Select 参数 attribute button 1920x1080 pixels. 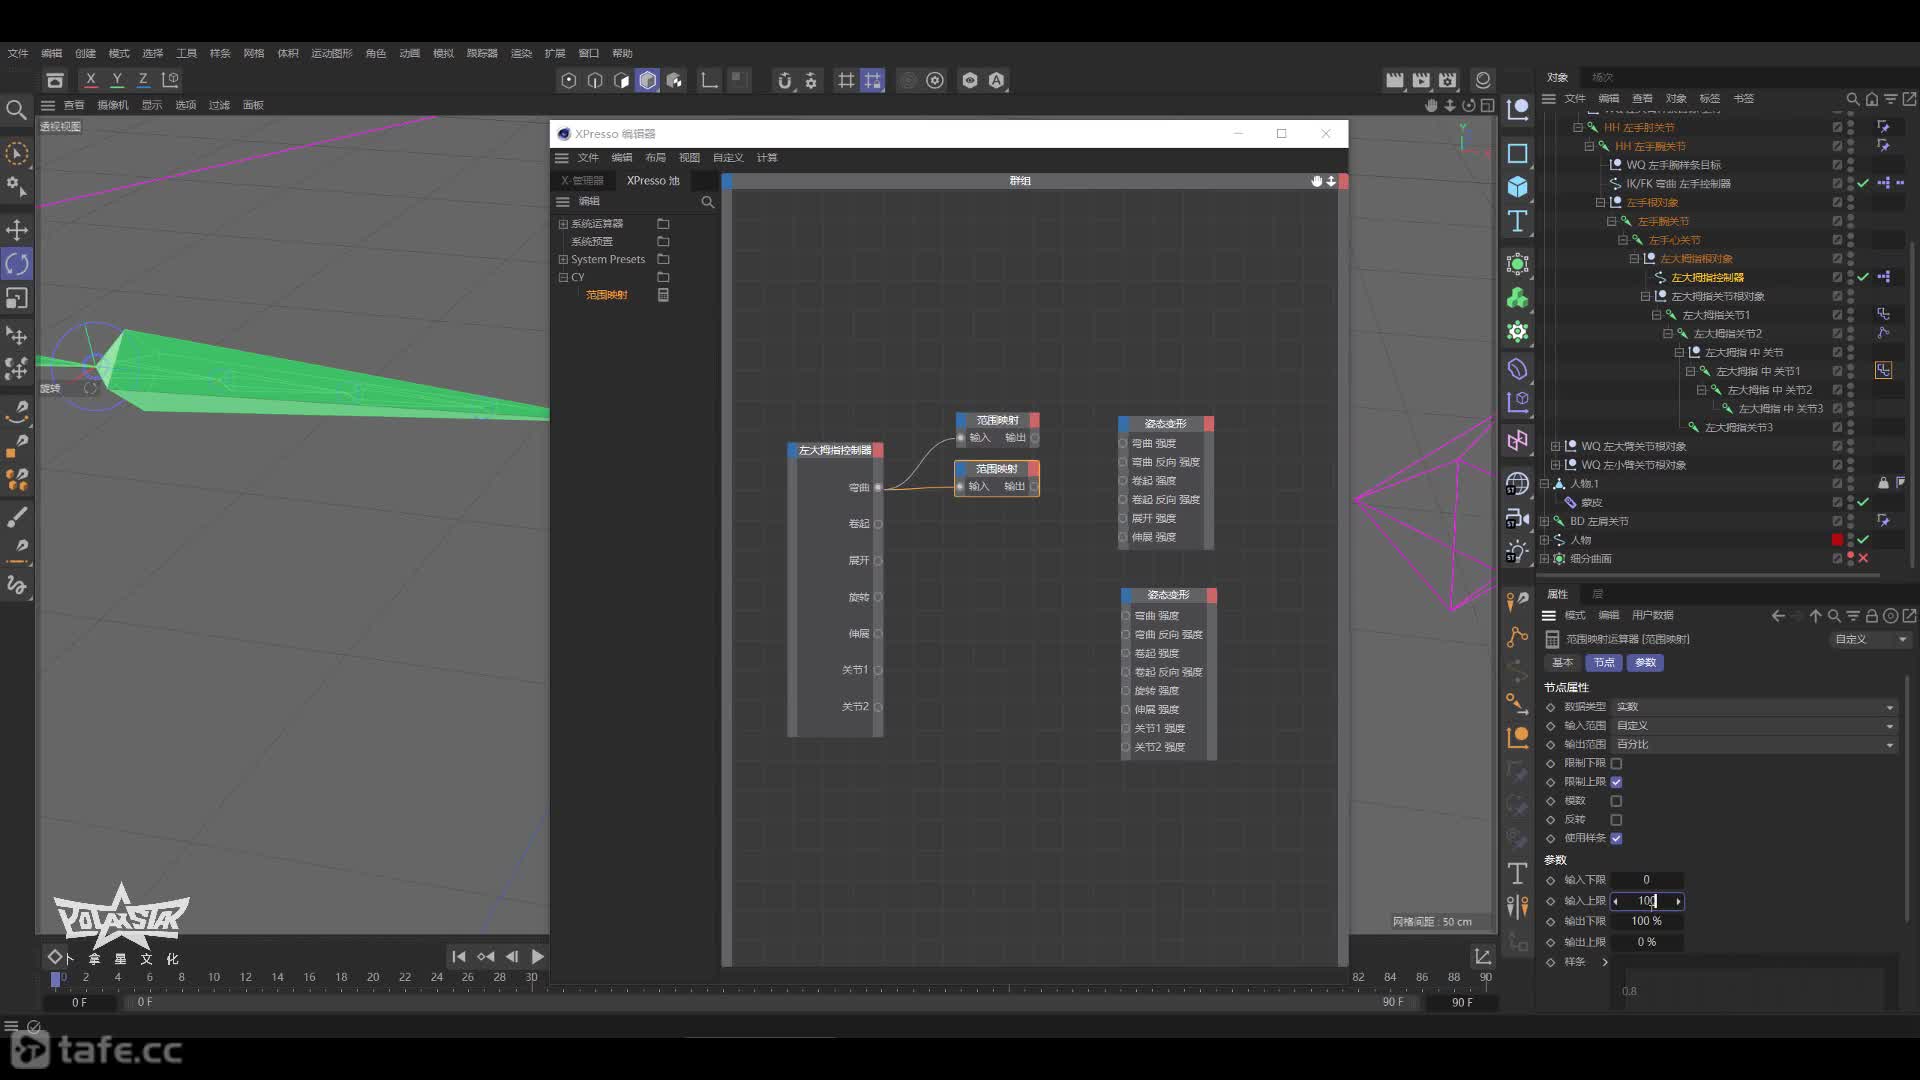point(1646,663)
